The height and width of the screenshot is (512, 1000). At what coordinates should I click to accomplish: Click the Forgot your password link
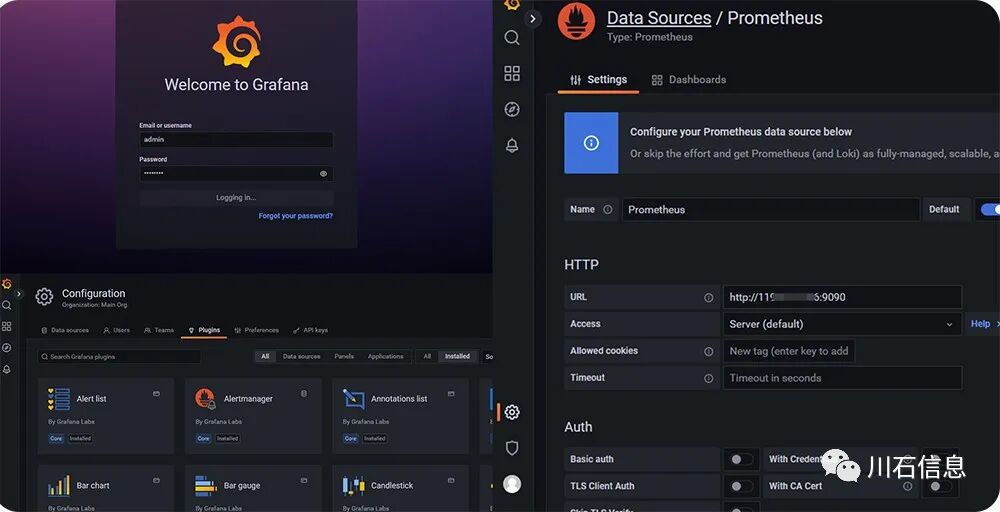[x=295, y=216]
